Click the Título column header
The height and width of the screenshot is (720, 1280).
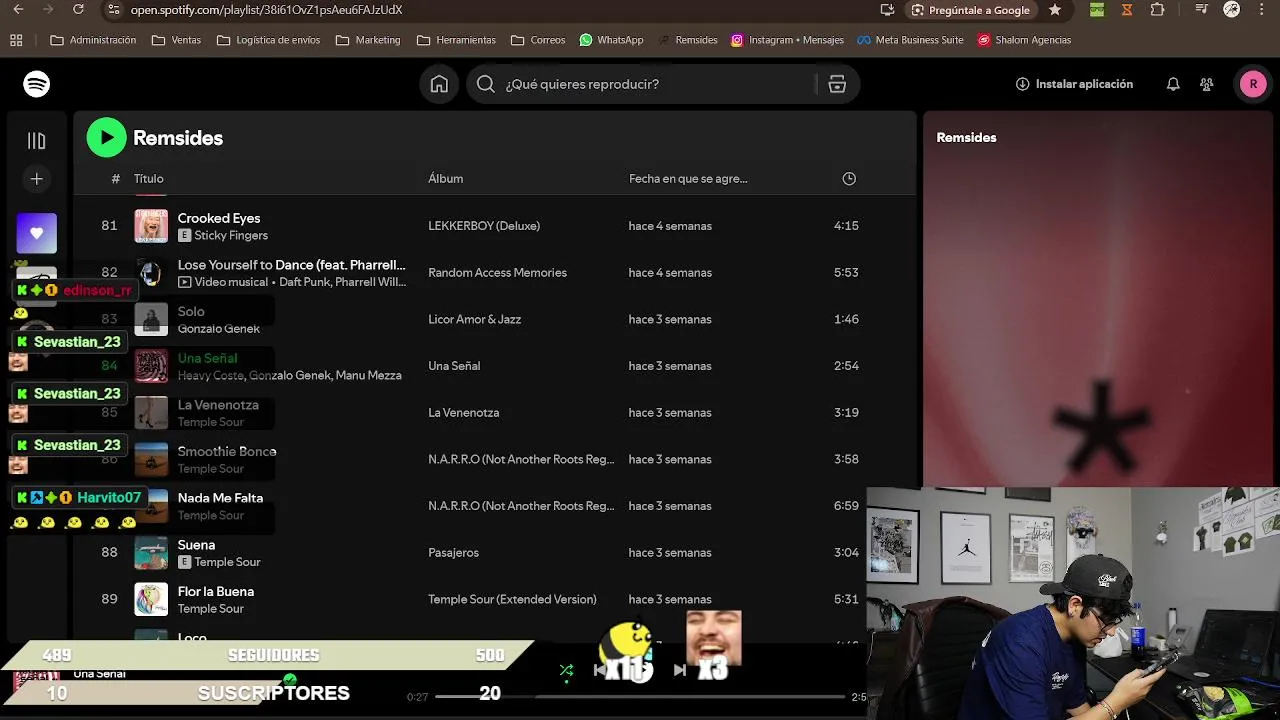click(149, 179)
